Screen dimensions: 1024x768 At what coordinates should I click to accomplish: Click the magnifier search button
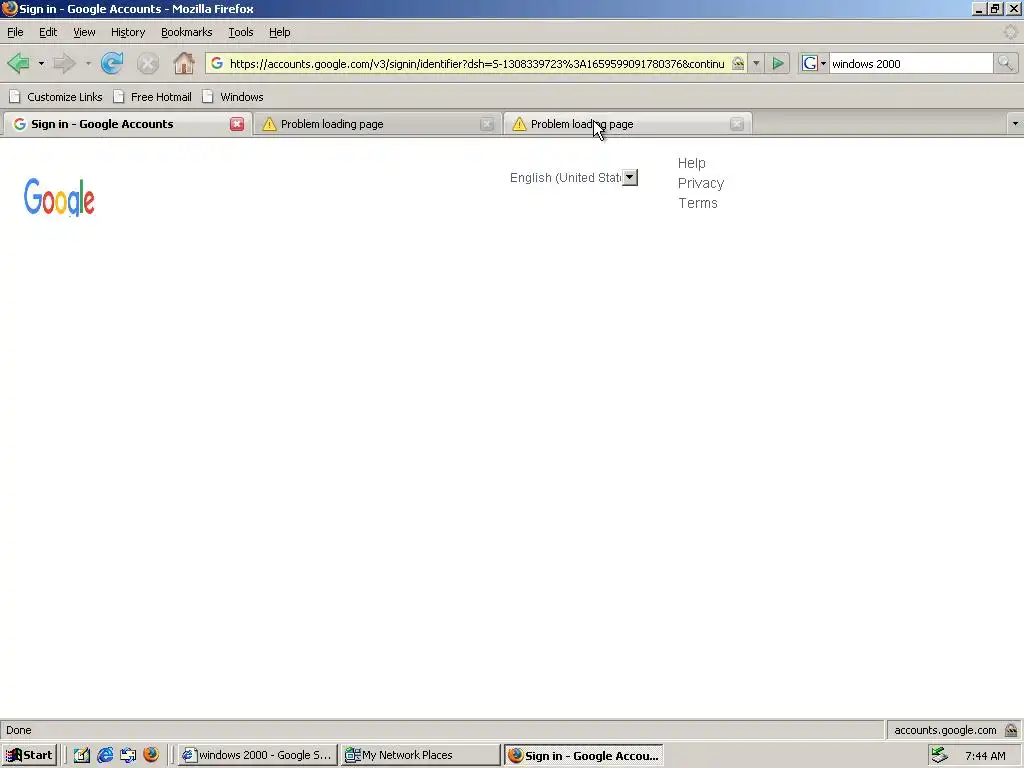(x=1005, y=63)
